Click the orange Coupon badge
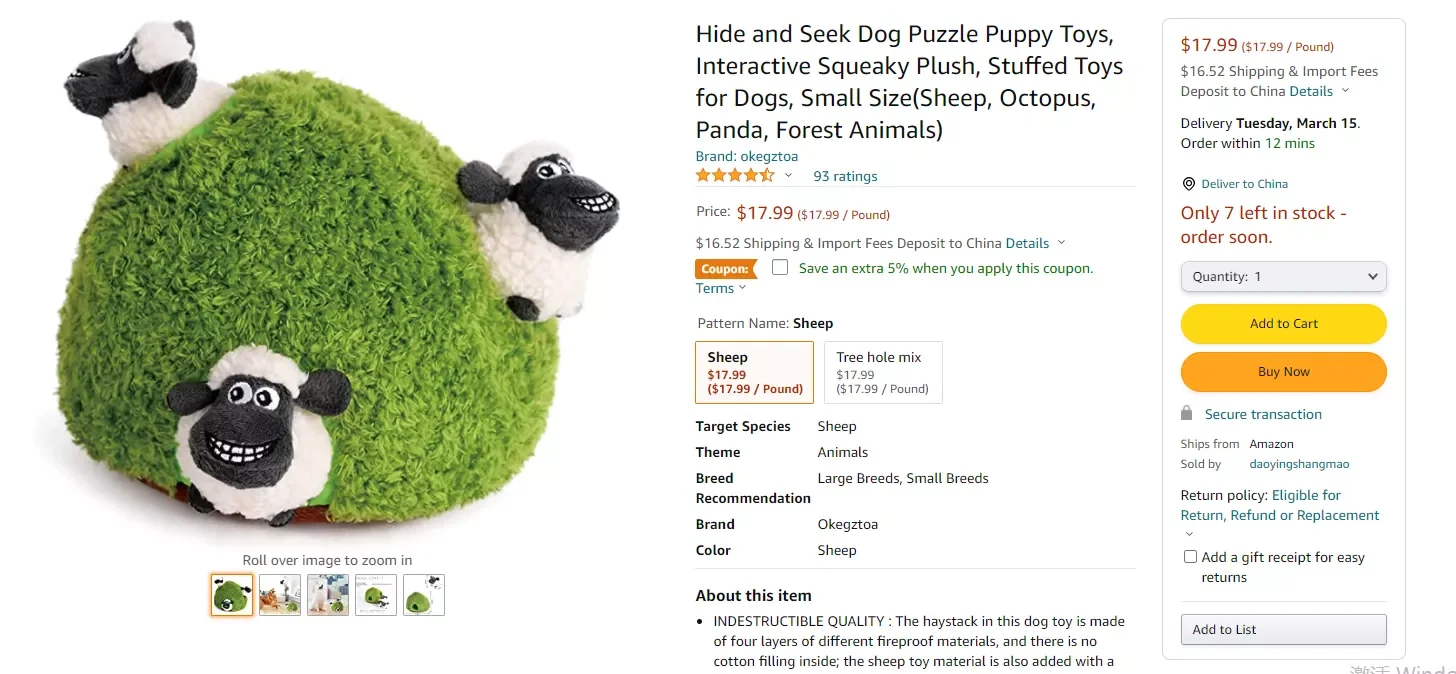Viewport: 1456px width, 674px height. [725, 269]
